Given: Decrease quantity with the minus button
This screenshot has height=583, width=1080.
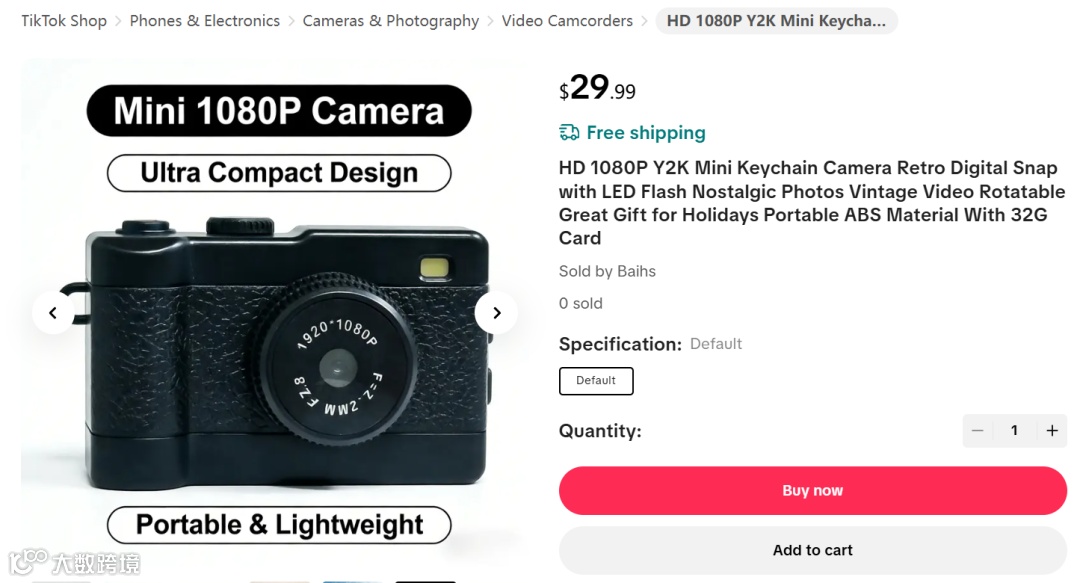Looking at the screenshot, I should (x=978, y=430).
